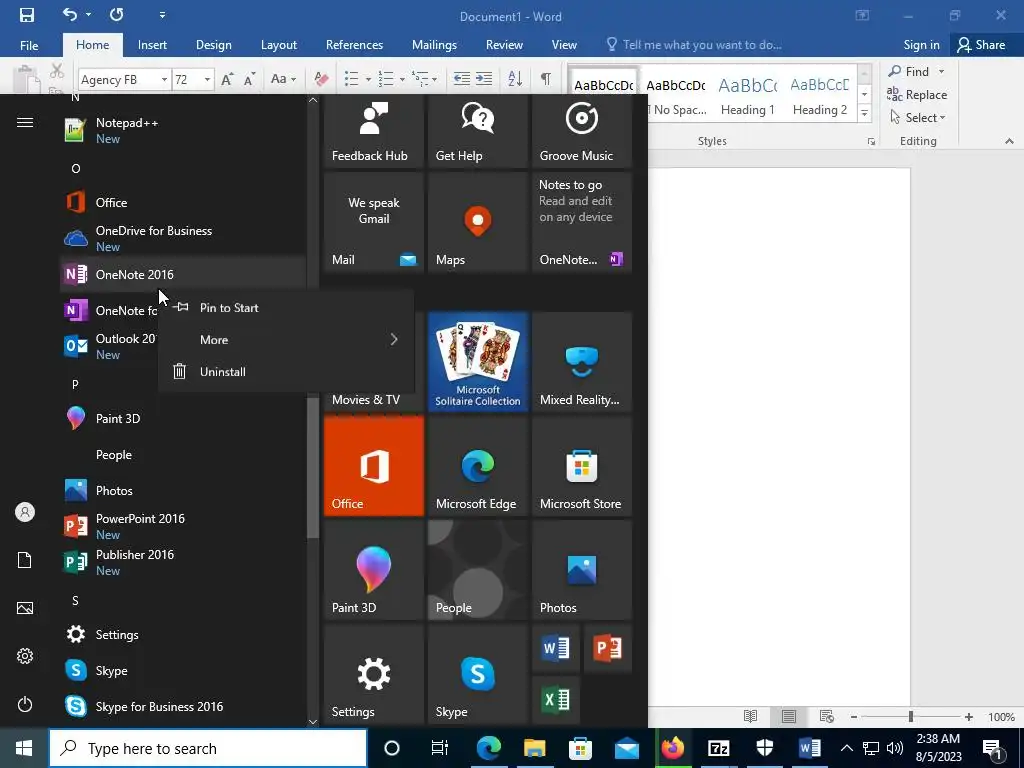
Task: Expand the More submenu in the context menu
Action: click(x=286, y=340)
